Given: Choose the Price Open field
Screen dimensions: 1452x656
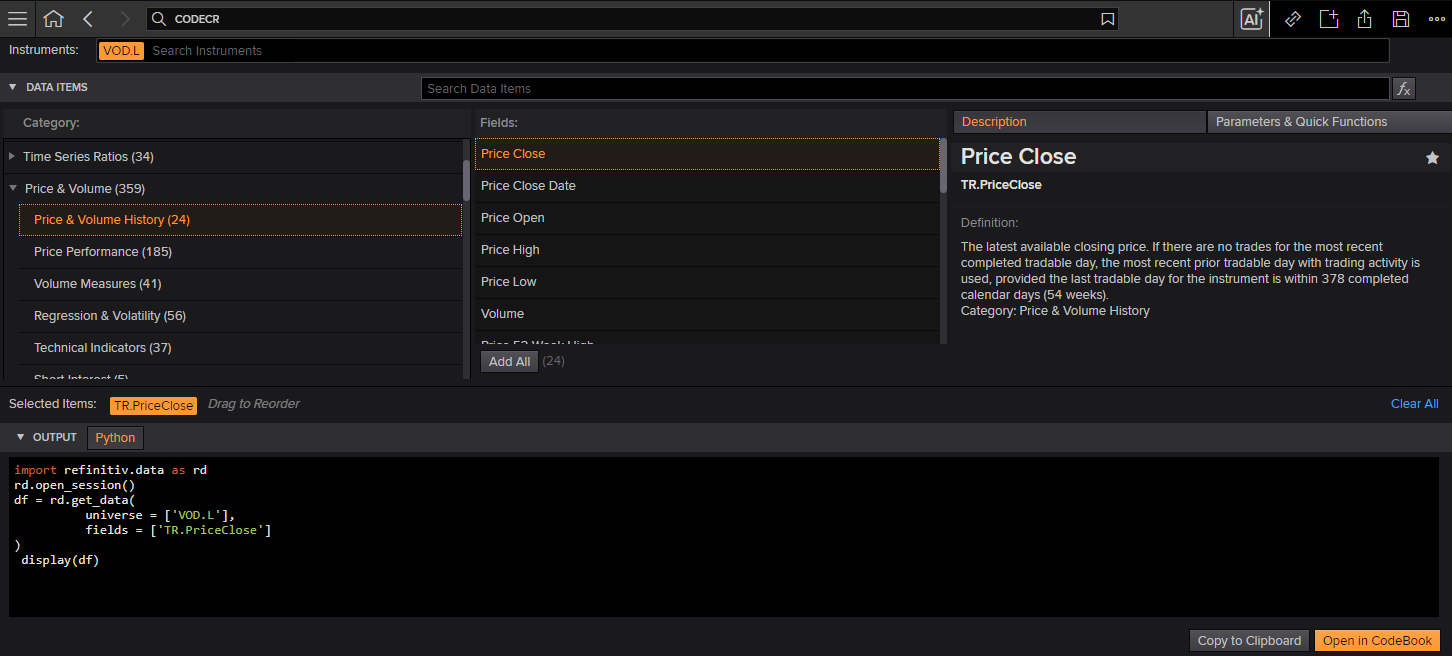Looking at the screenshot, I should tap(707, 218).
